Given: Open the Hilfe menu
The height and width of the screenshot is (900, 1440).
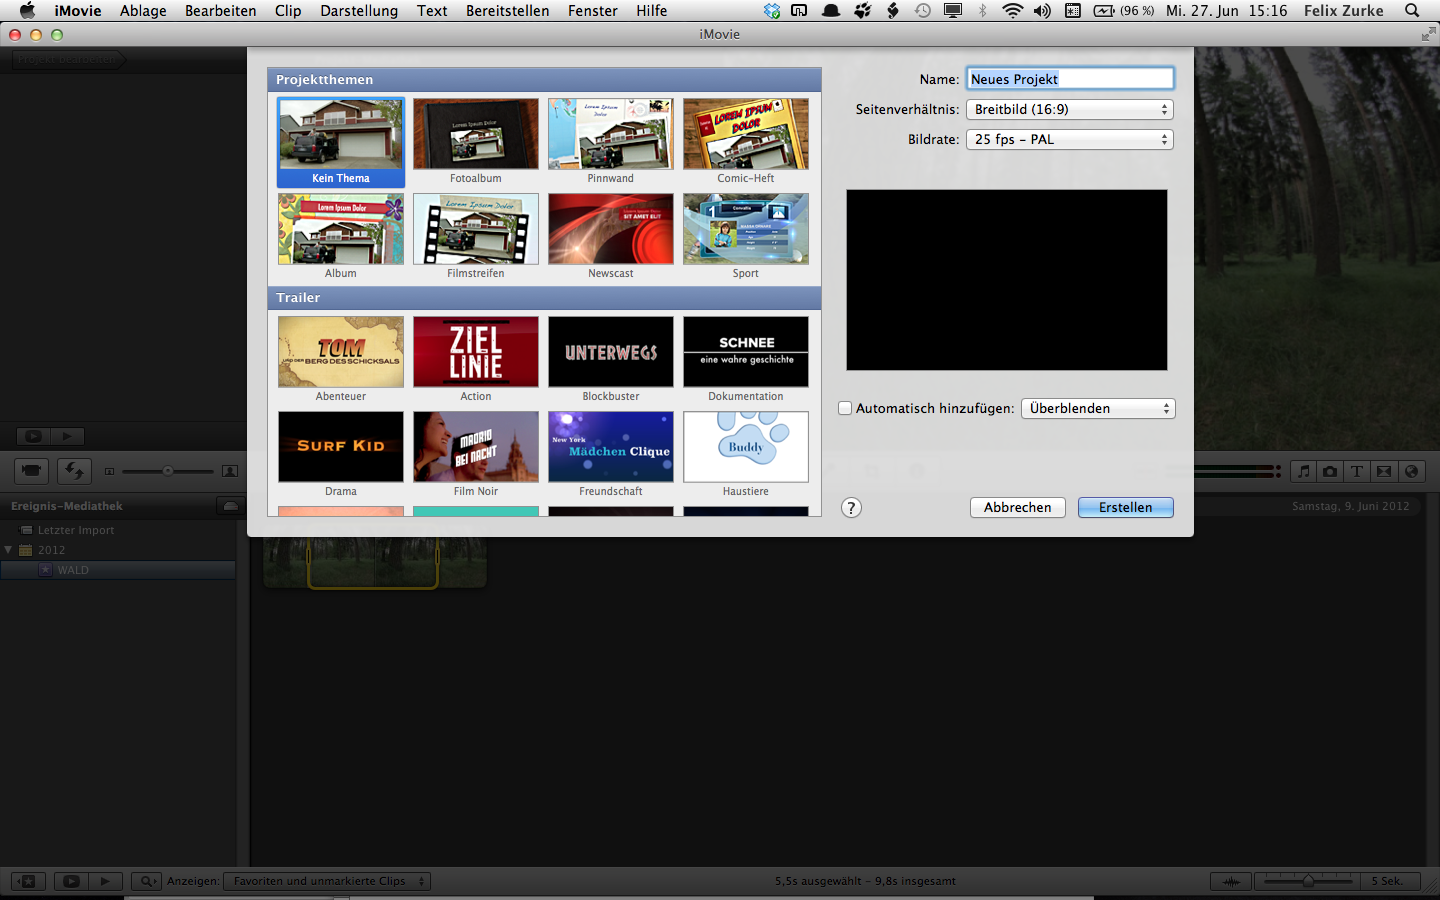Looking at the screenshot, I should point(651,11).
